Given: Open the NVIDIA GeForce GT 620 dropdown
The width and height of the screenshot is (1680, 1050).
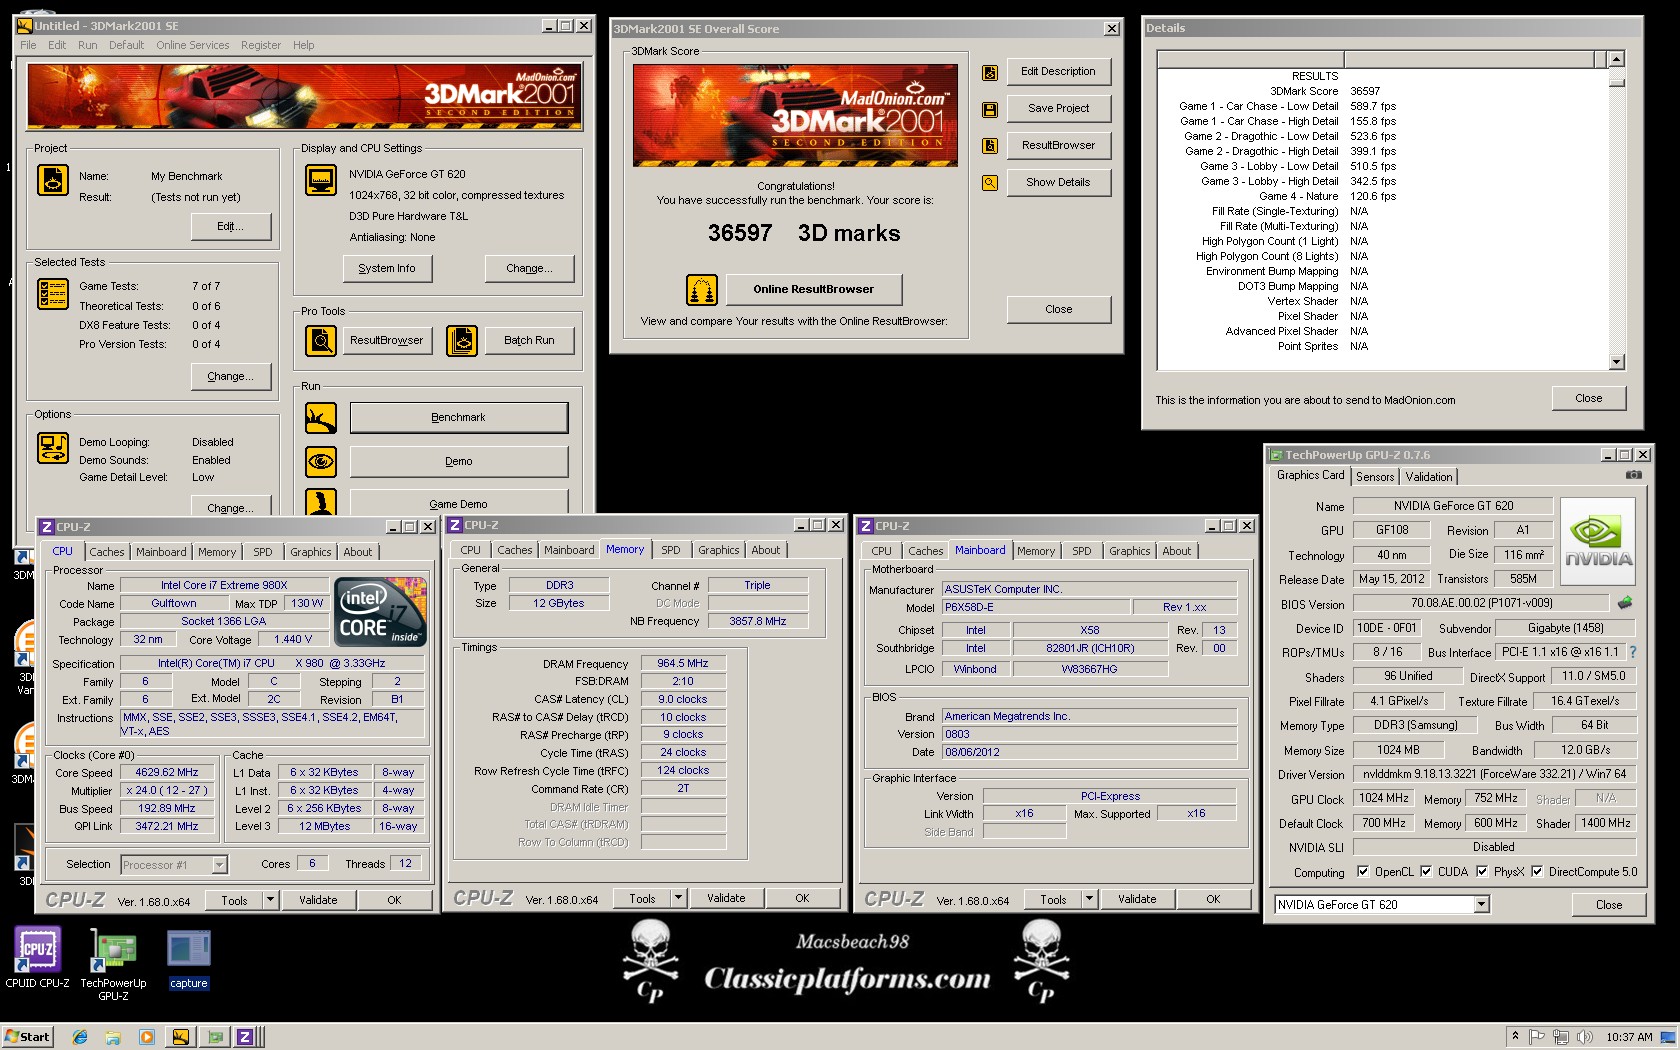Looking at the screenshot, I should (1482, 905).
